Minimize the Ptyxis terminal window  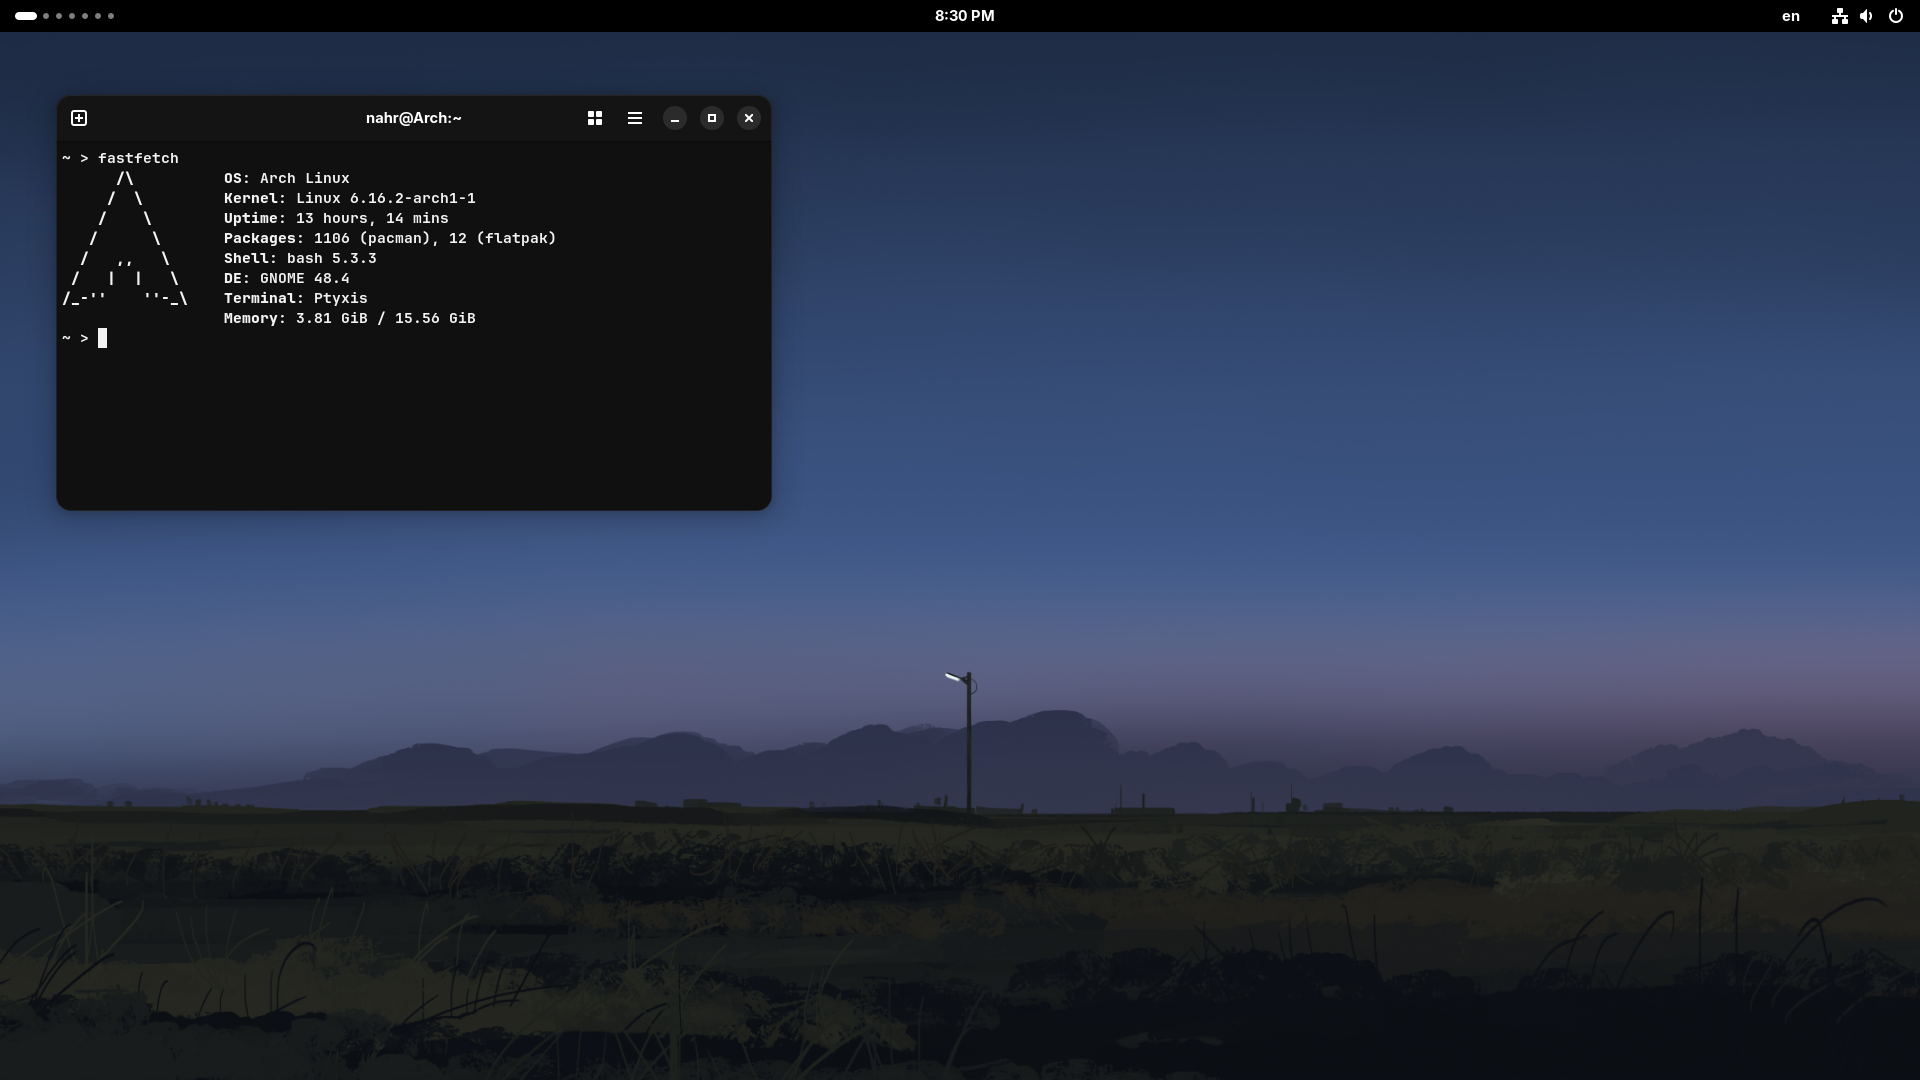coord(675,118)
